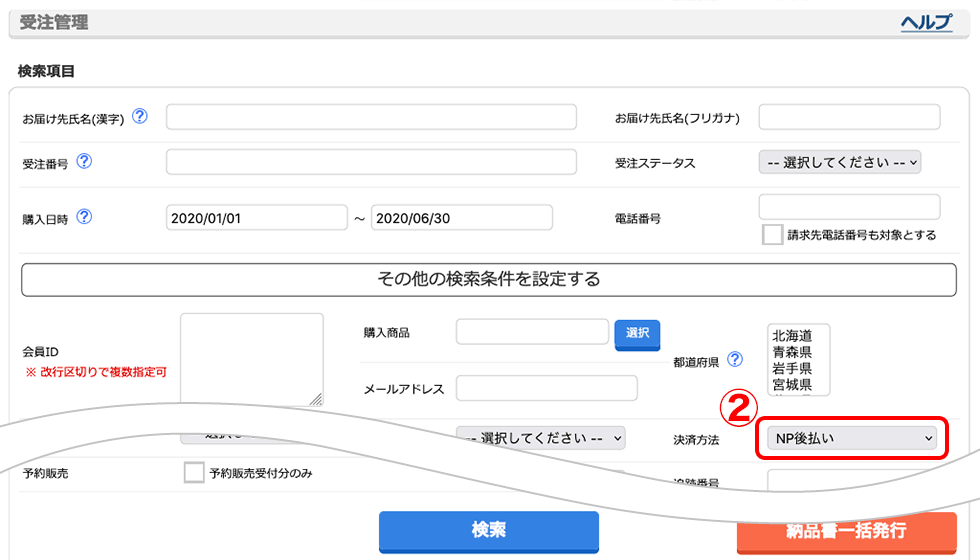
Task: Select 北海道 in prefecture list
Action: coord(792,336)
